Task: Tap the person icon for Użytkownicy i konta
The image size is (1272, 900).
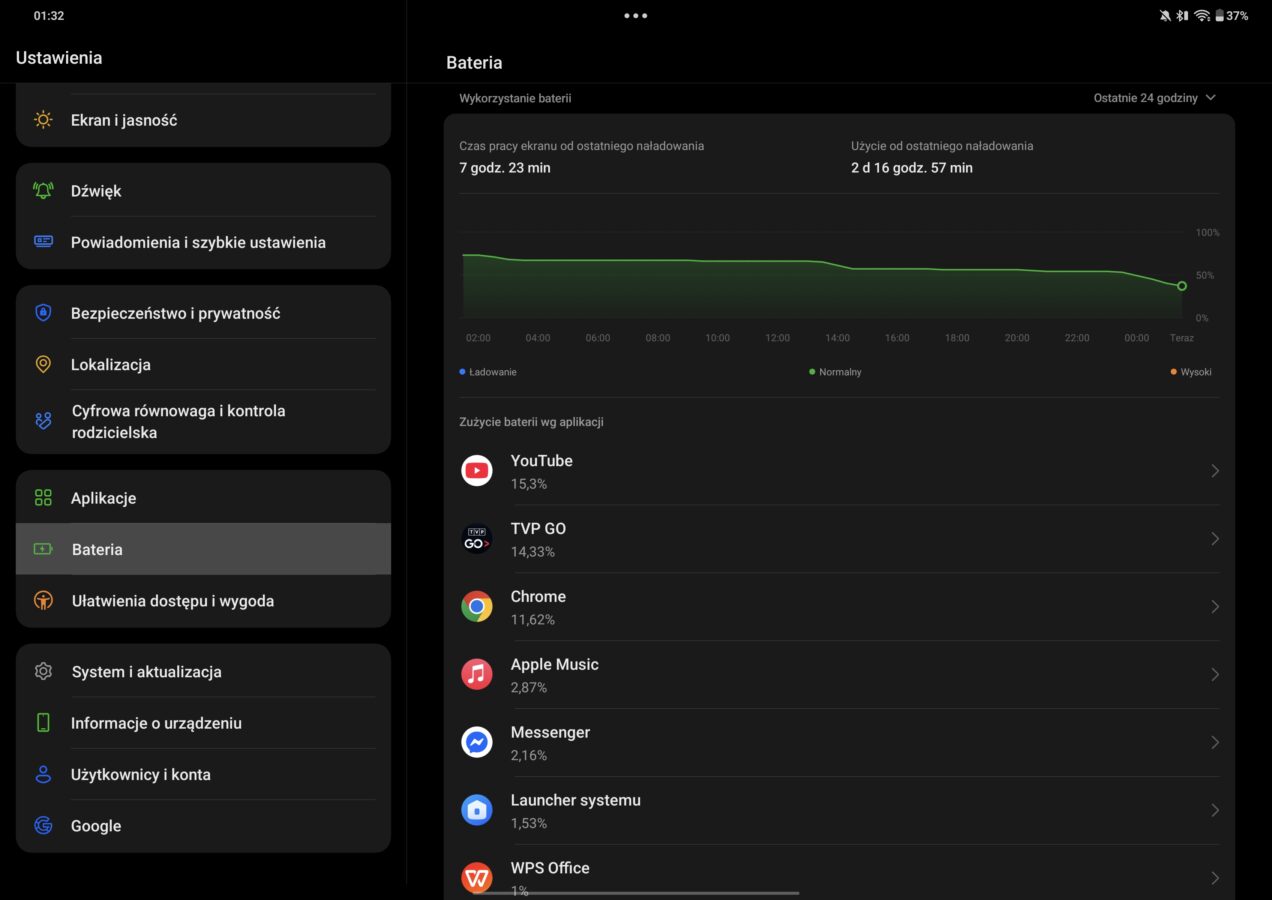Action: (43, 774)
